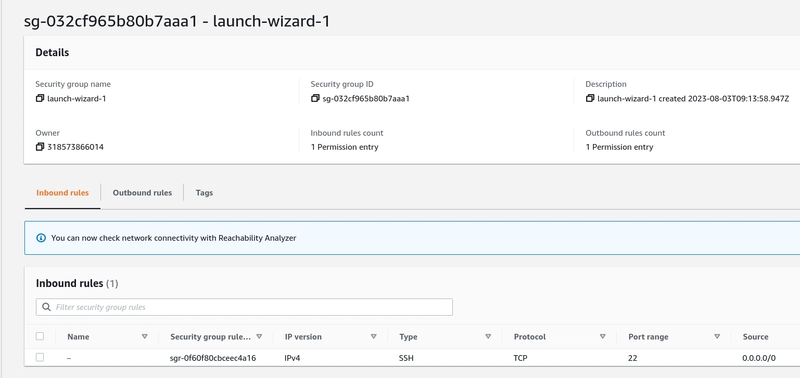
Task: Sort by Port range column arrow
Action: (x=717, y=337)
